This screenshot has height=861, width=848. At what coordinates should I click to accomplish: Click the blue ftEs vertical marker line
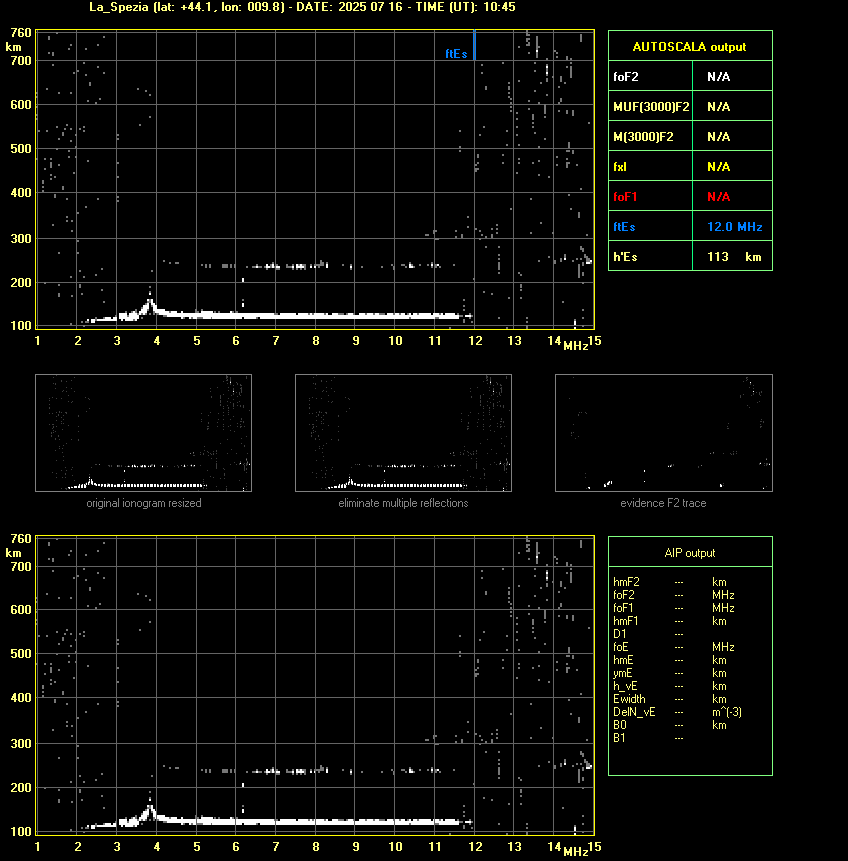pos(474,44)
